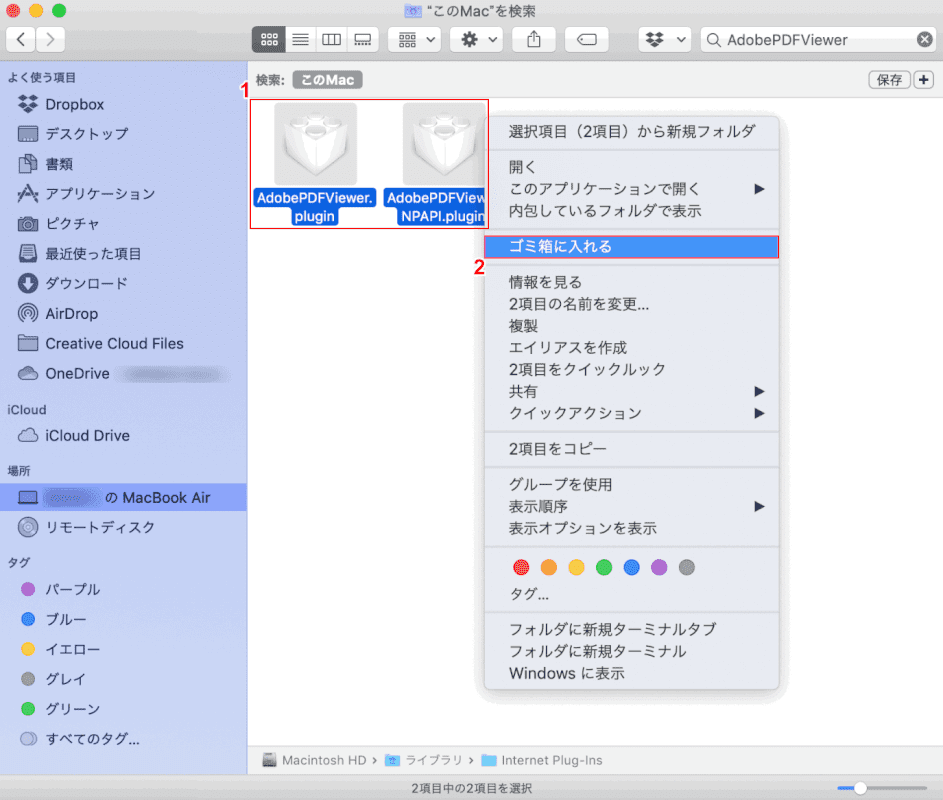This screenshot has height=800, width=943.
Task: Switch to icon view
Action: (x=269, y=40)
